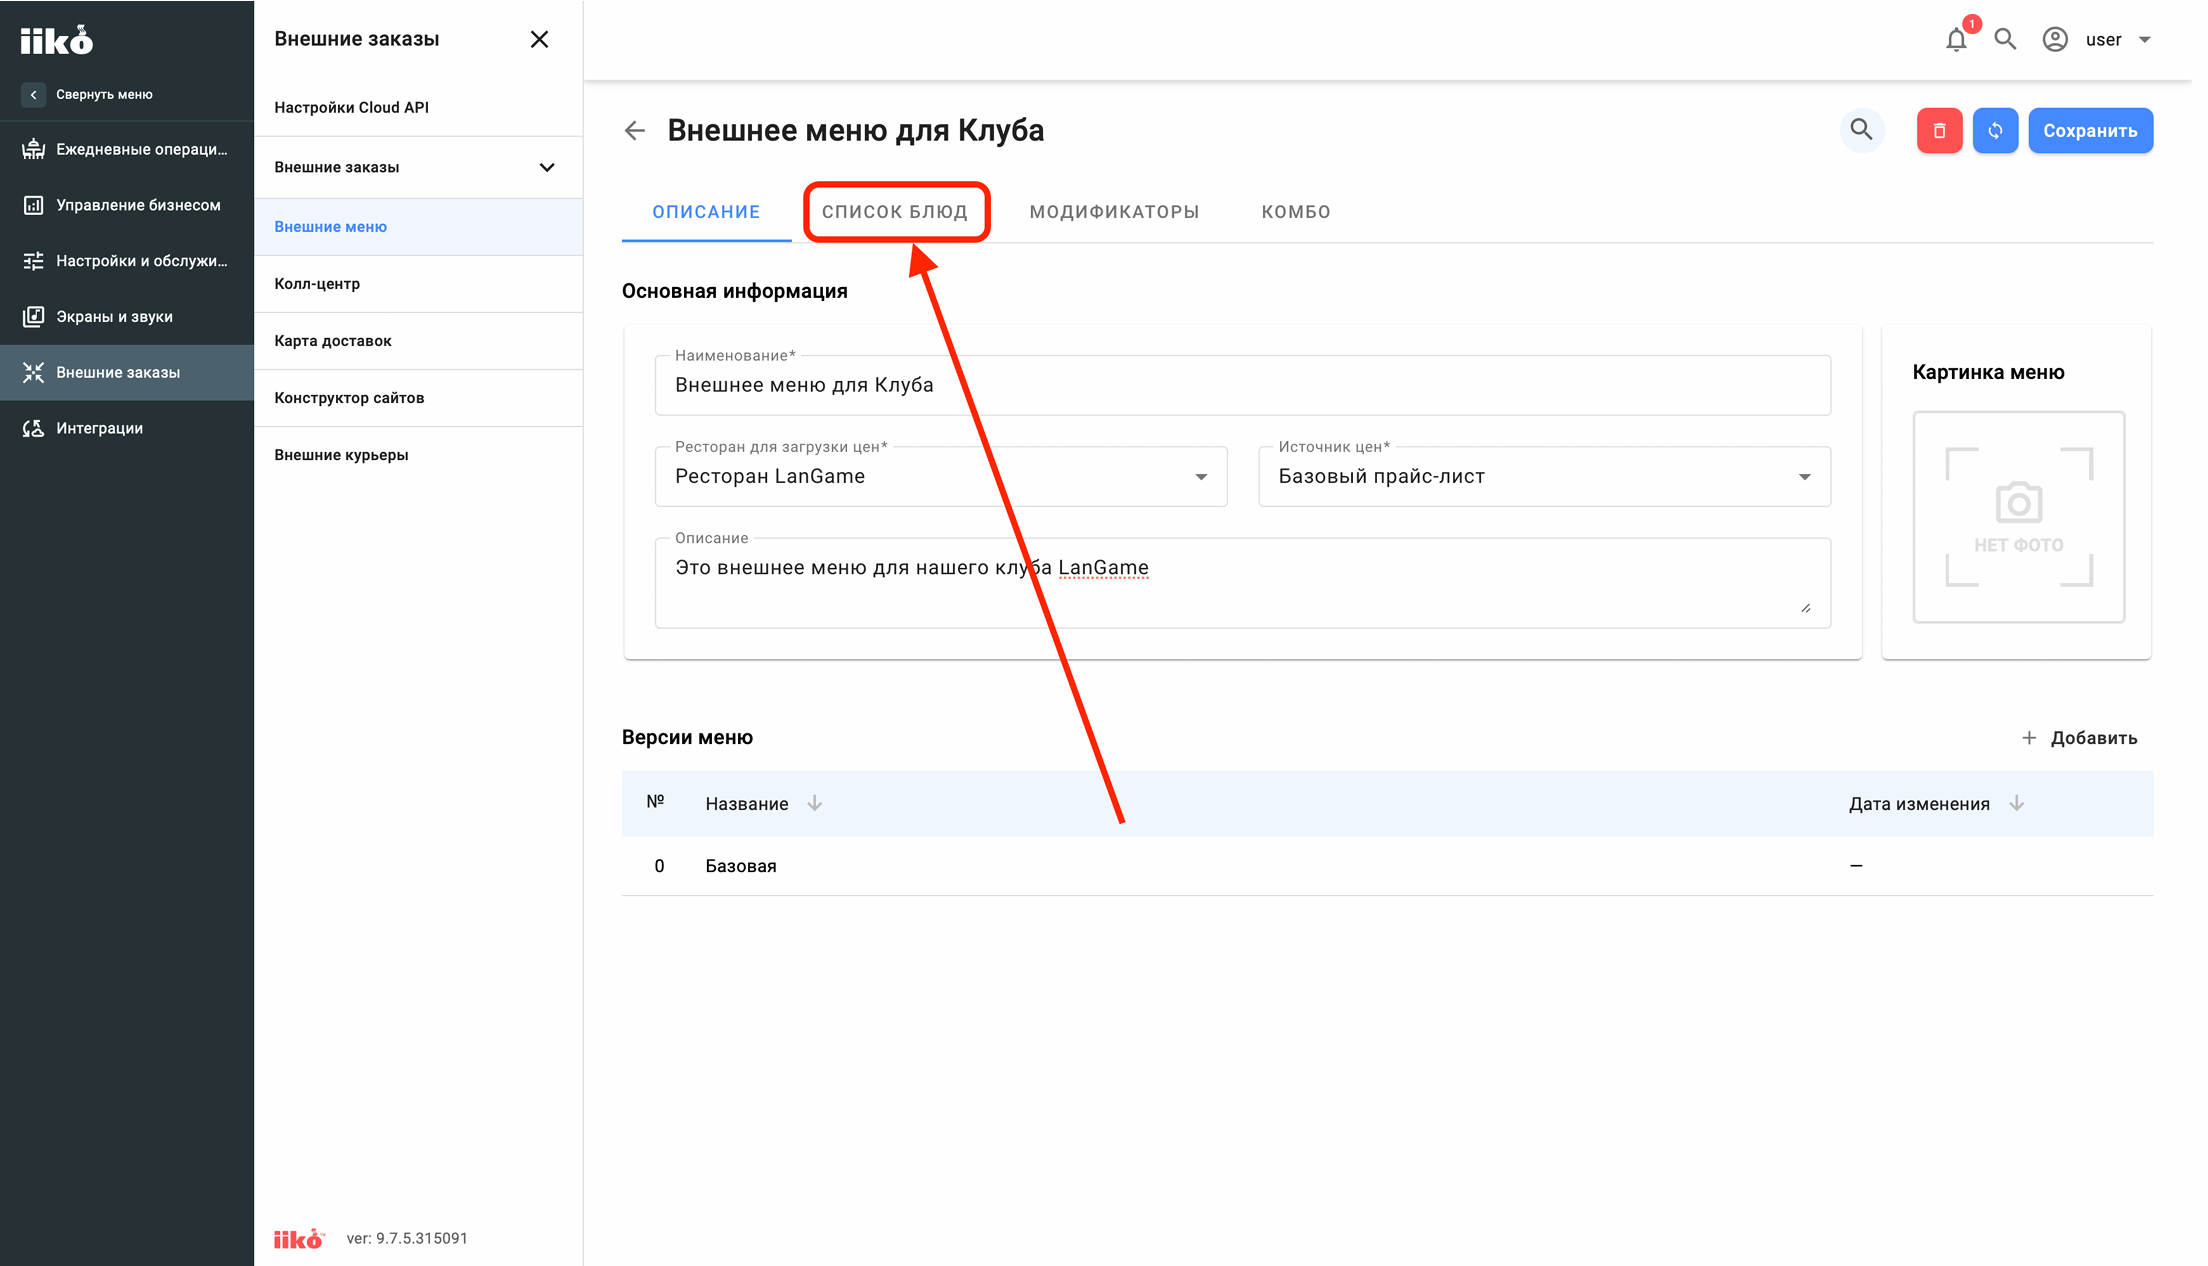Click the menu picture НЕТ ФОТО placeholder
Viewport: 2208px width, 1266px height.
(2019, 517)
